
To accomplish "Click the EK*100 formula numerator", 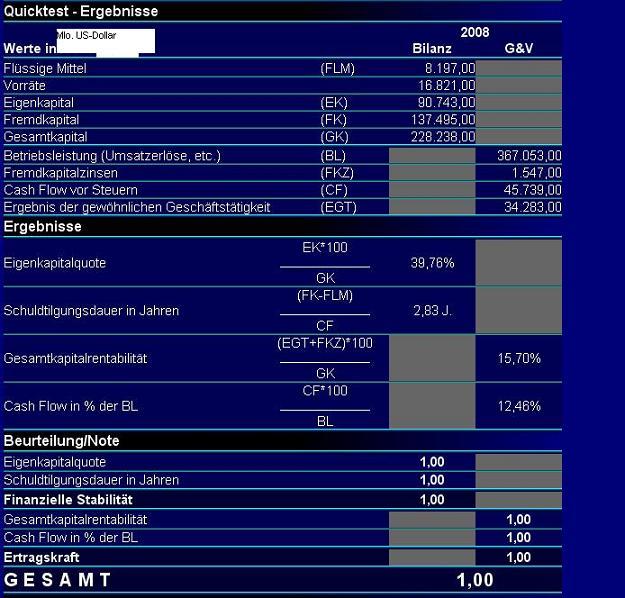I will tap(325, 247).
